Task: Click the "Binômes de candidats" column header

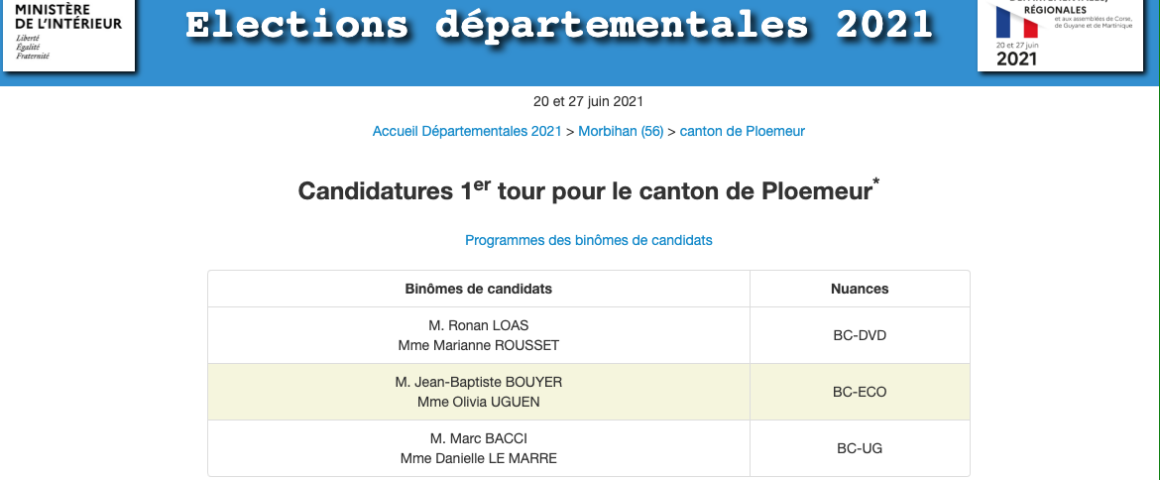Action: click(x=479, y=289)
